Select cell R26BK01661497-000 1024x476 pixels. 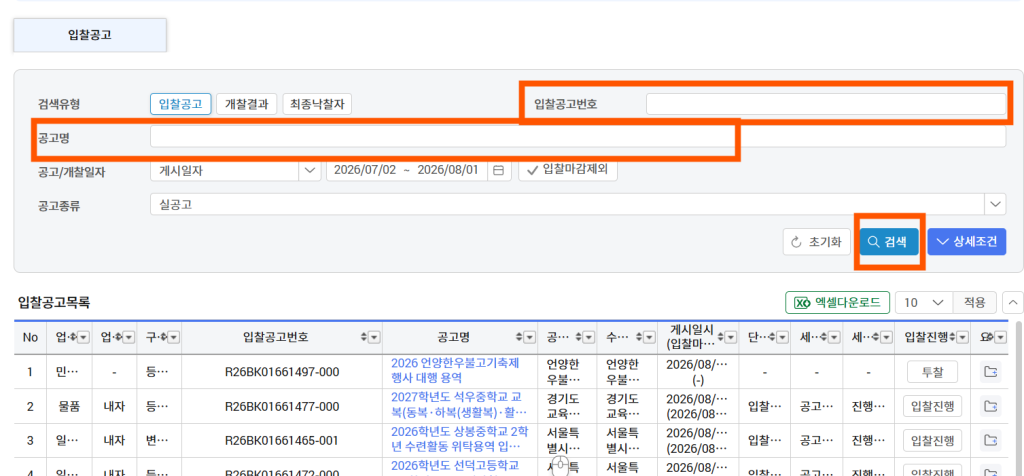point(282,372)
